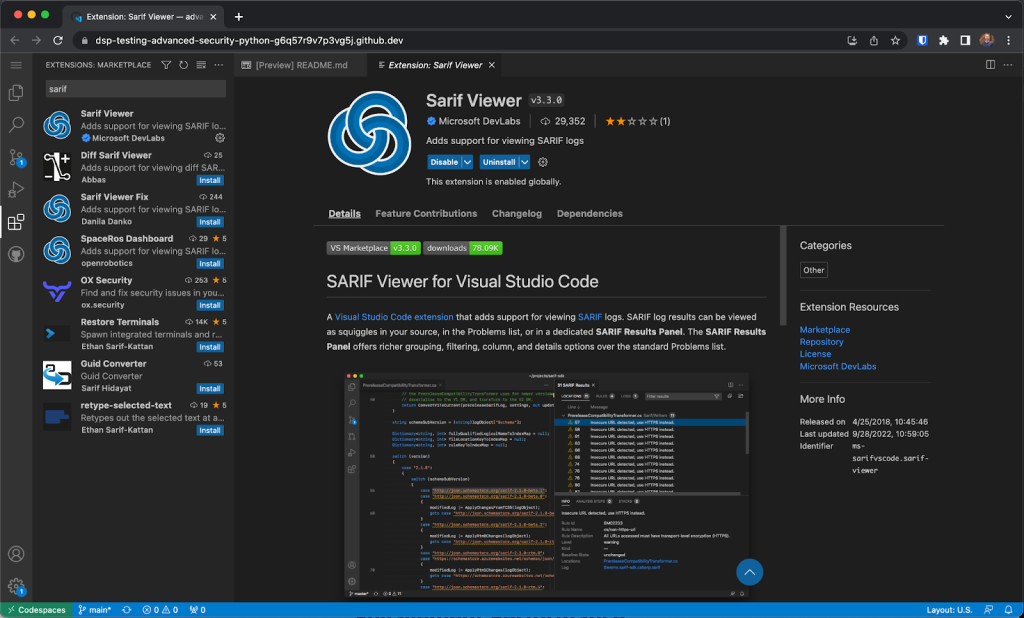
Task: Toggle the hamburger application menu
Action: pos(16,65)
